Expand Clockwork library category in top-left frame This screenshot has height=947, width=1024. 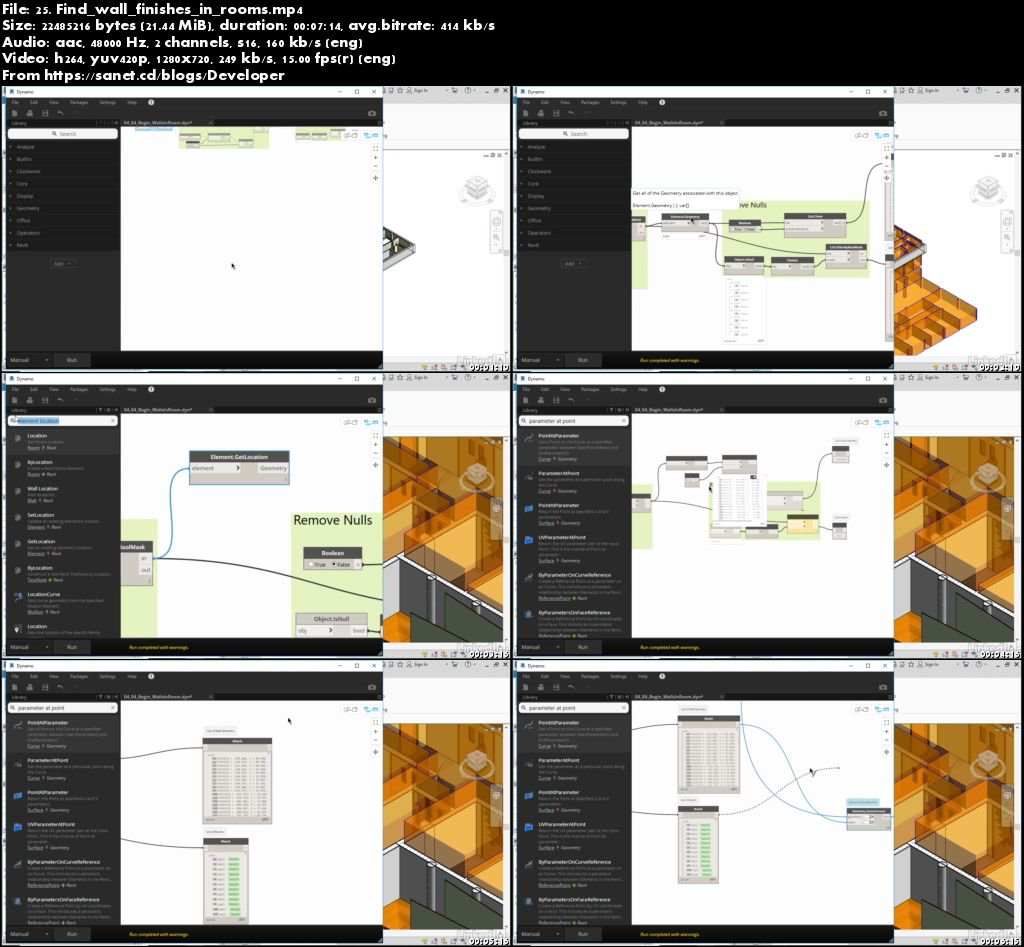pyautogui.click(x=28, y=171)
